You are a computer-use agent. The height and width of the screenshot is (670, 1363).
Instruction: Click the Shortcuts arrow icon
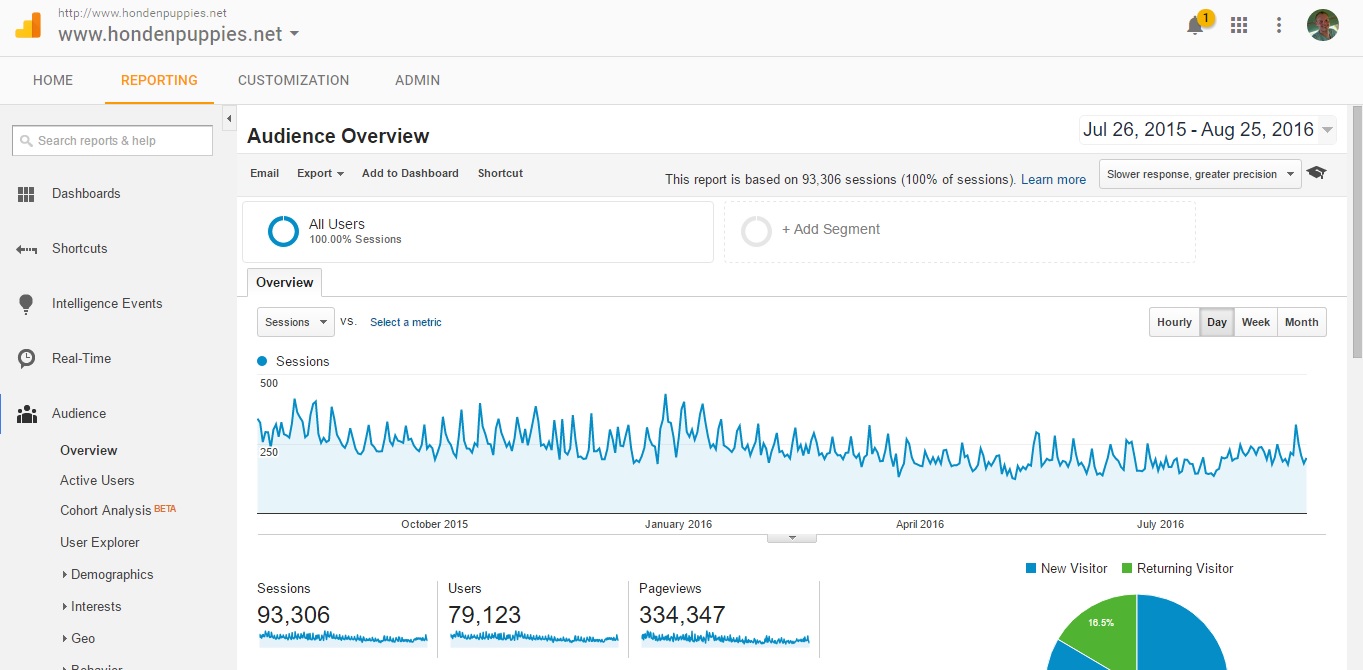(27, 249)
